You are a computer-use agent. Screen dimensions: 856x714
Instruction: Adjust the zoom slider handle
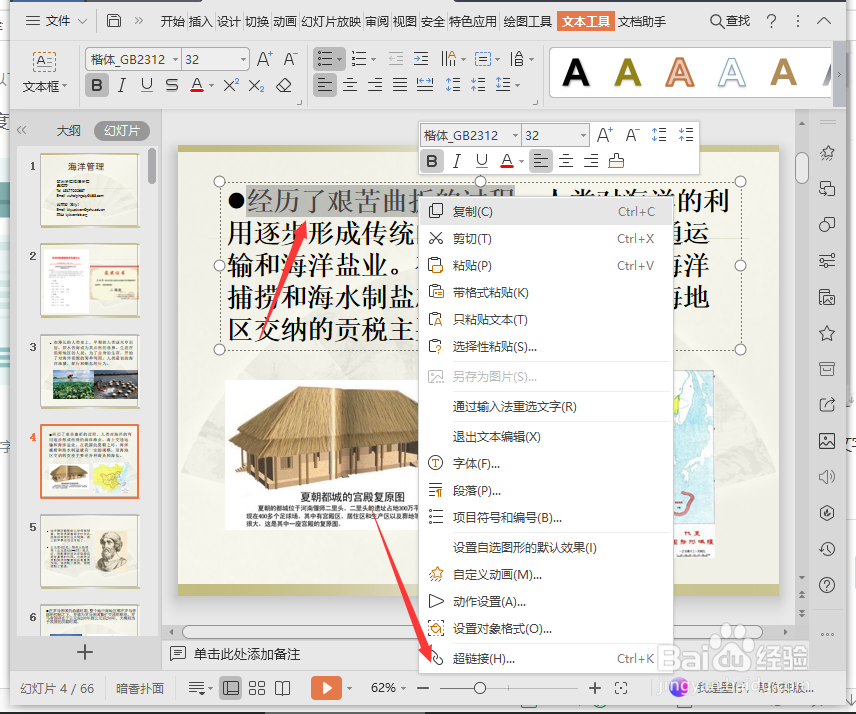479,688
